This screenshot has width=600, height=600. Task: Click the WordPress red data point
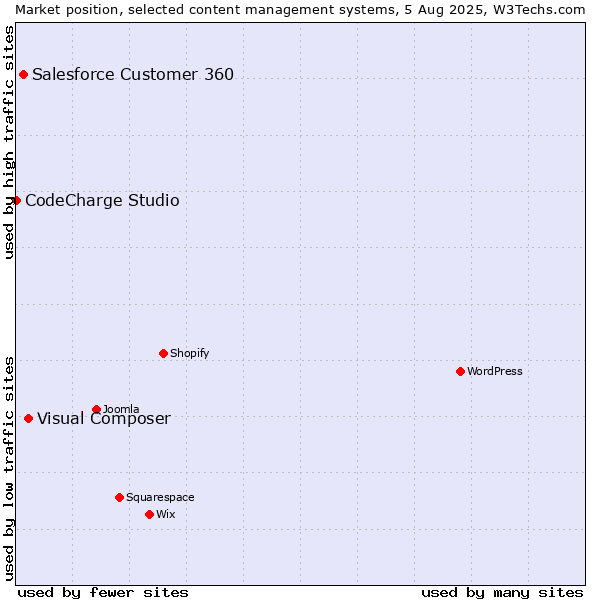pos(460,372)
